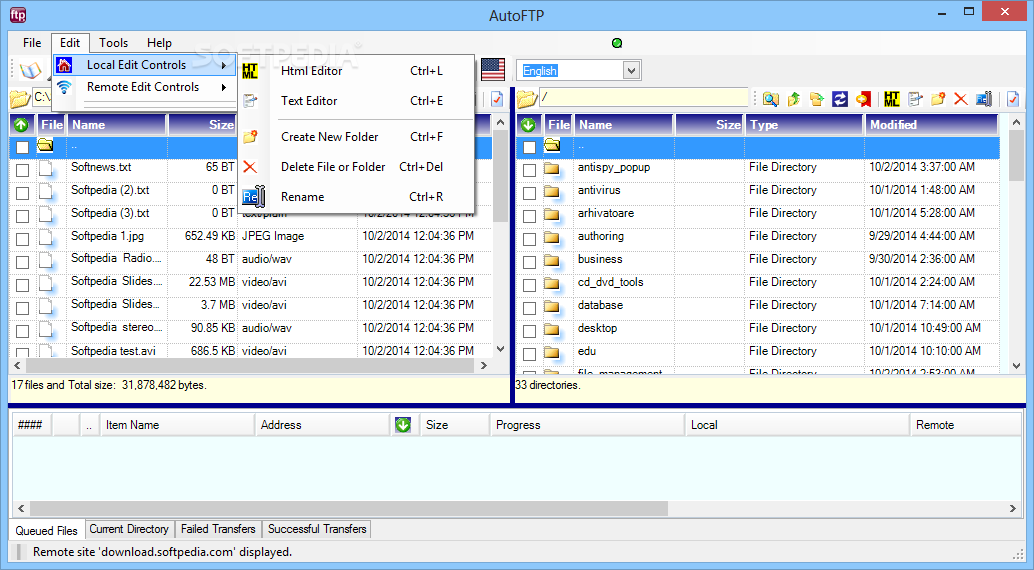The image size is (1034, 570).
Task: Open the File menu
Action: [32, 43]
